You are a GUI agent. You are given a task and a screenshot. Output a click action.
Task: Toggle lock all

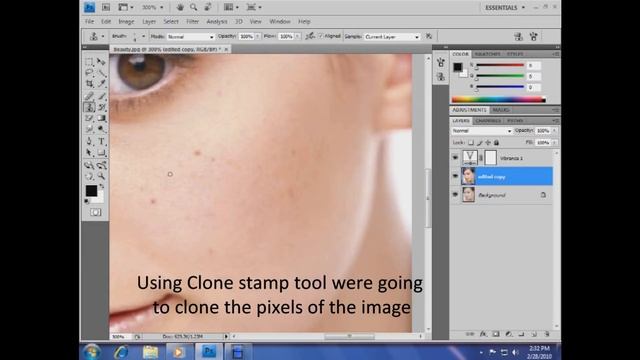tap(496, 142)
